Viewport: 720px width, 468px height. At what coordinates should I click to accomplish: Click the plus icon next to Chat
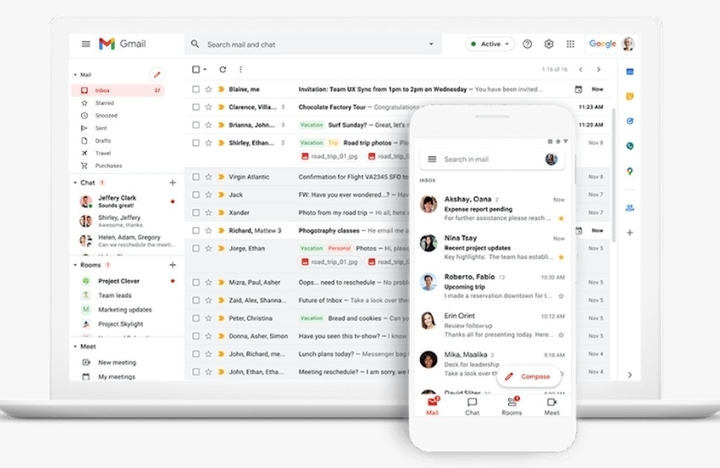(173, 183)
